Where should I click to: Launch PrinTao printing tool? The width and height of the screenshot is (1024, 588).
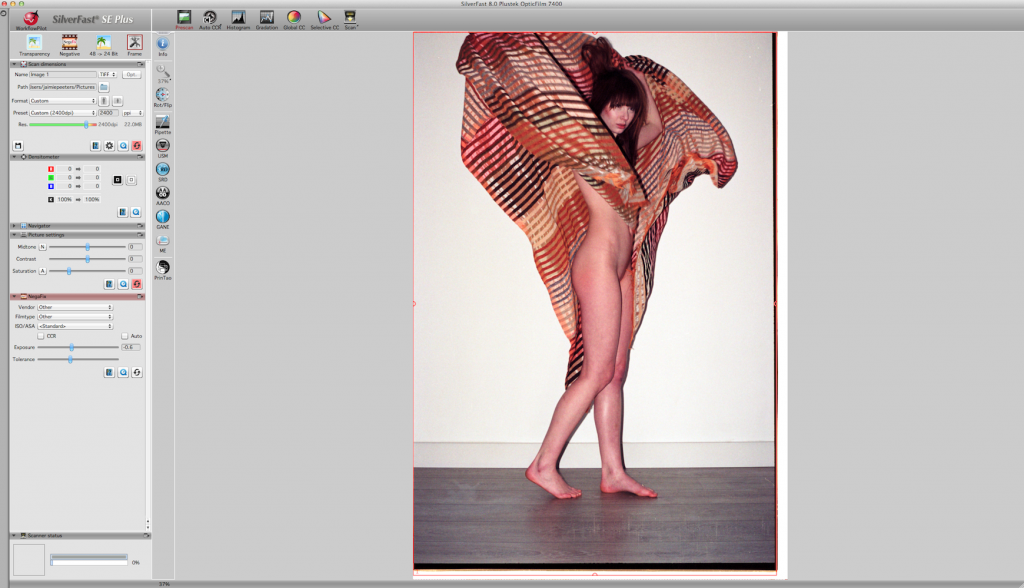click(163, 270)
